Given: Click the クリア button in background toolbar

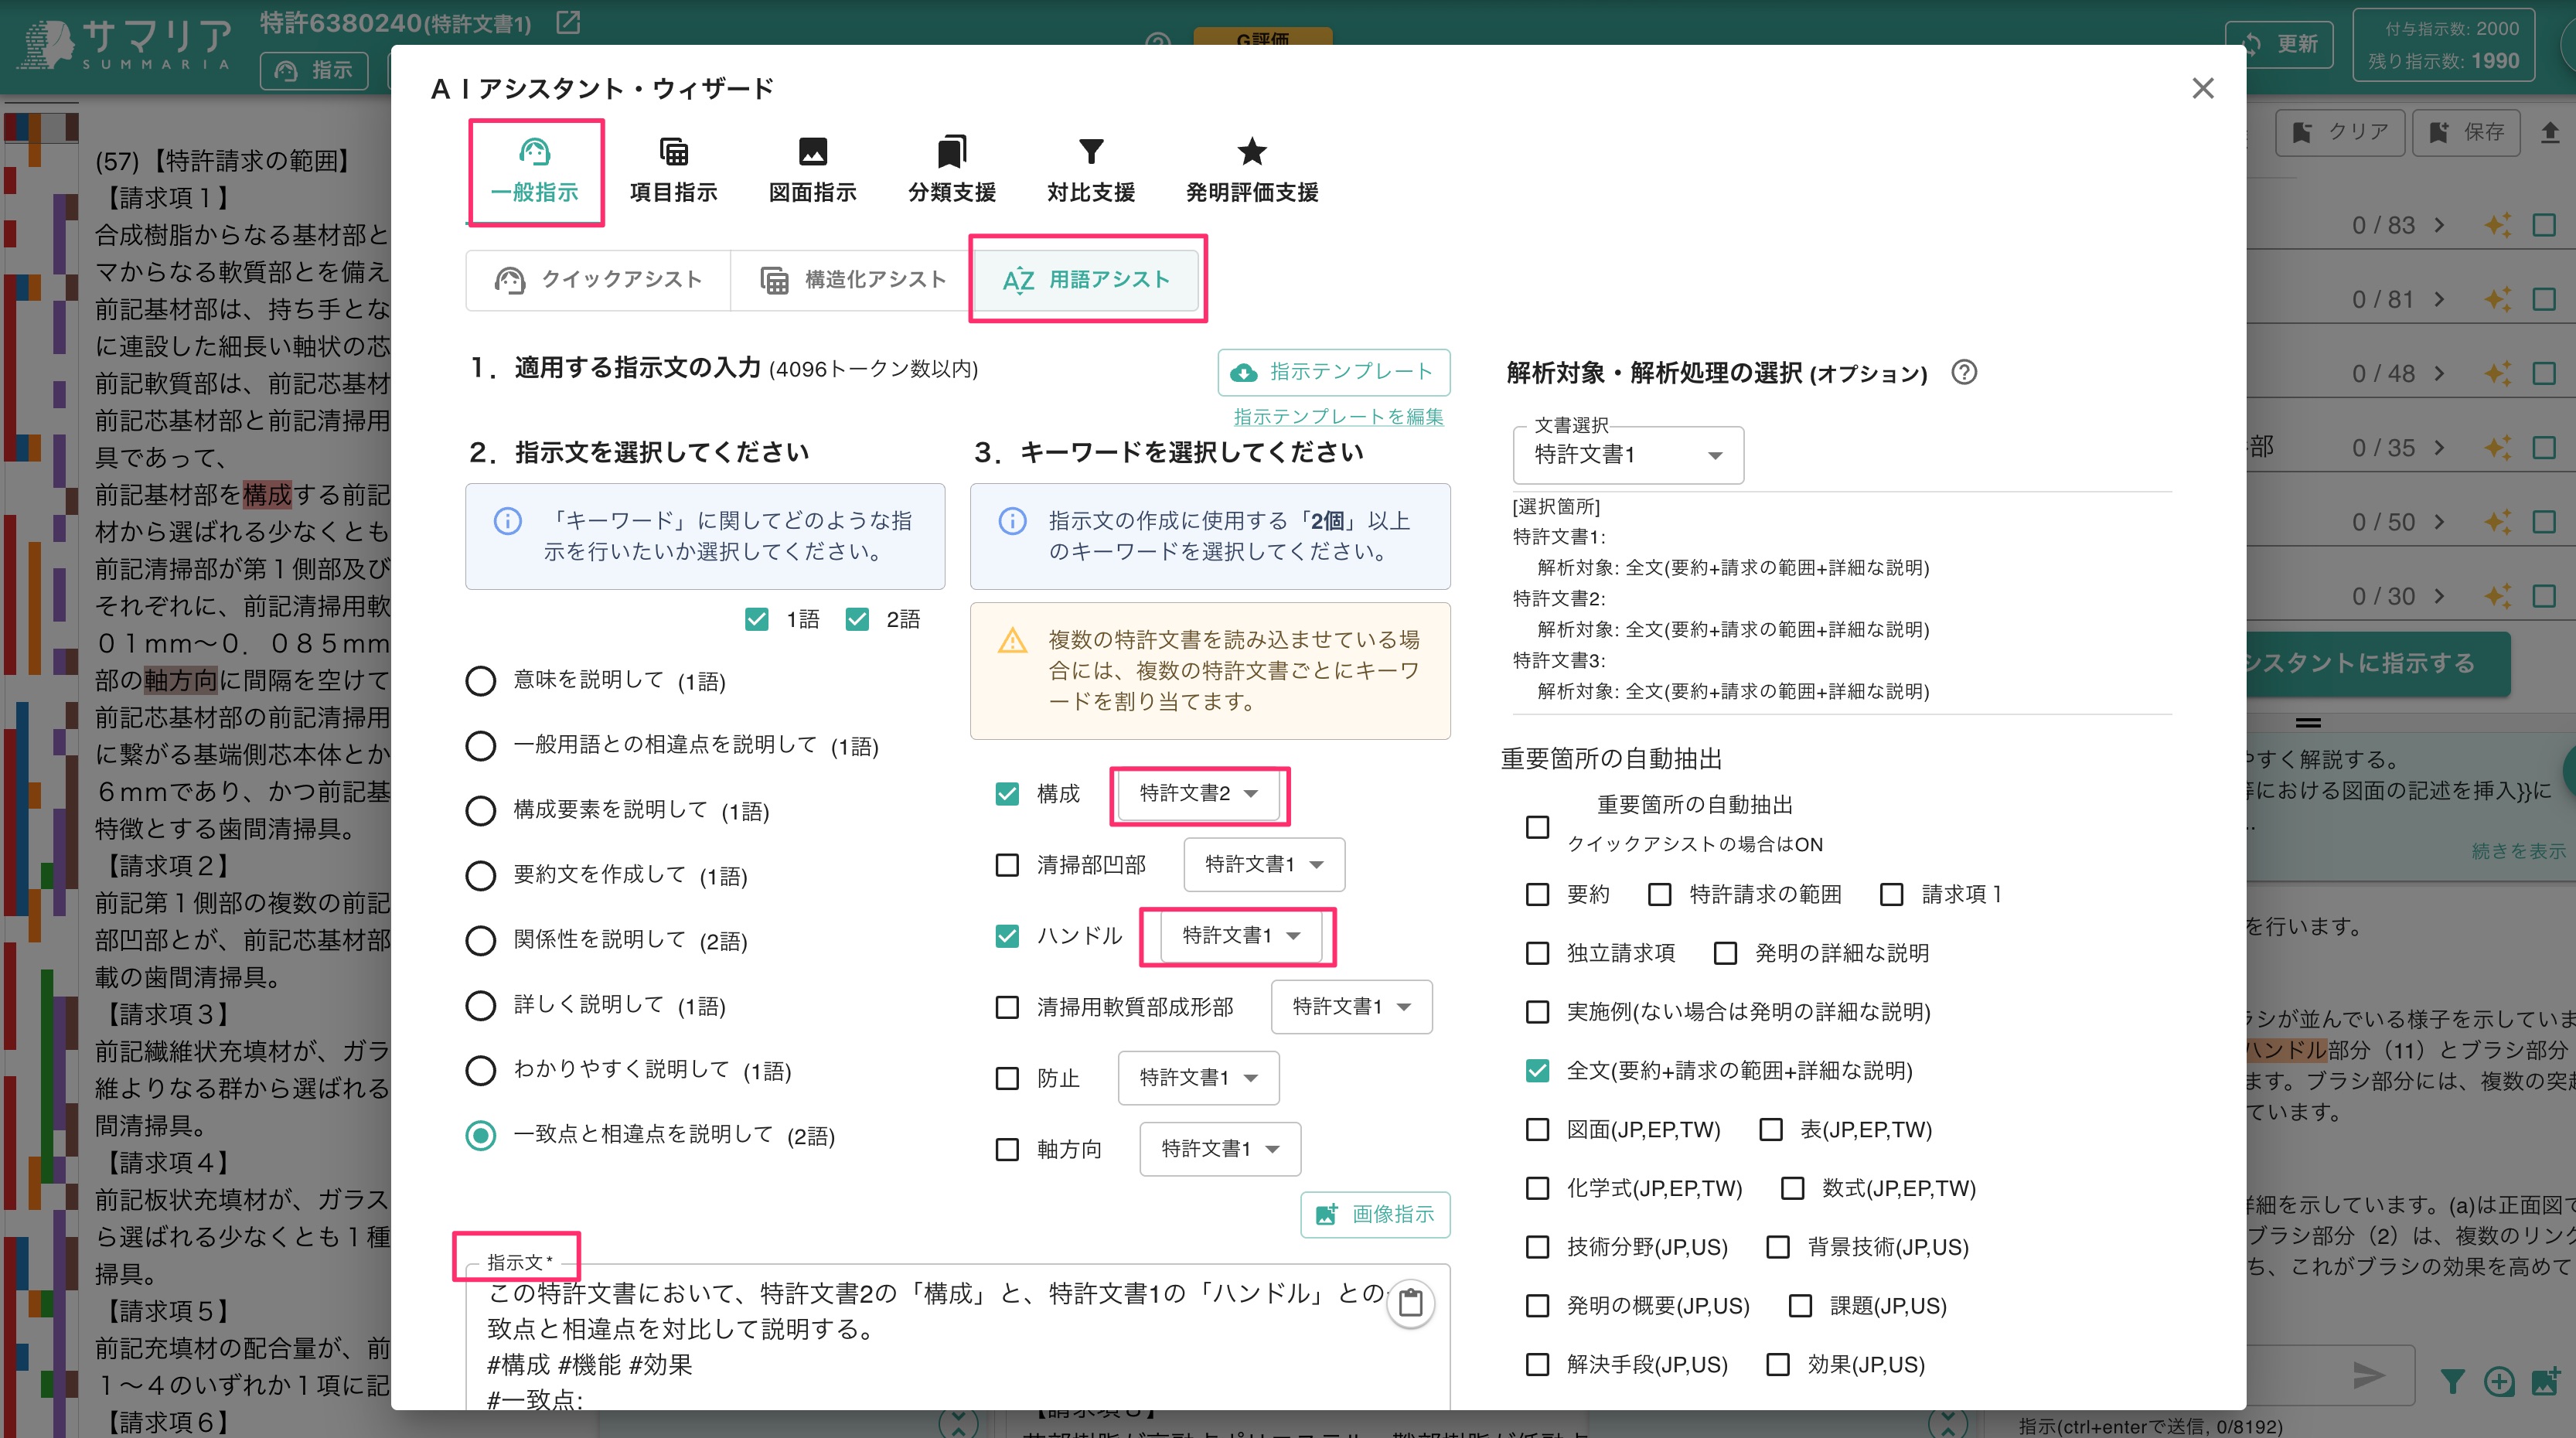Looking at the screenshot, I should (2340, 132).
